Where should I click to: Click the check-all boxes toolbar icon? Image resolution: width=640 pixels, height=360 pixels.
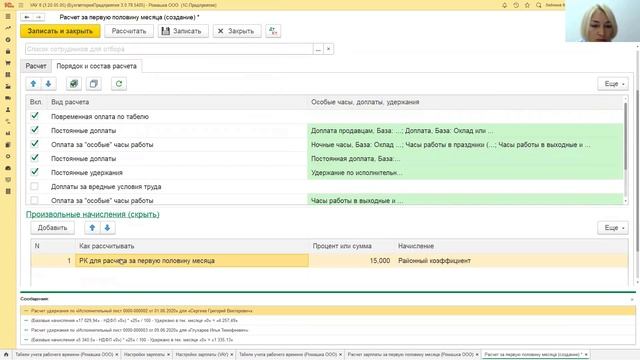(73, 84)
